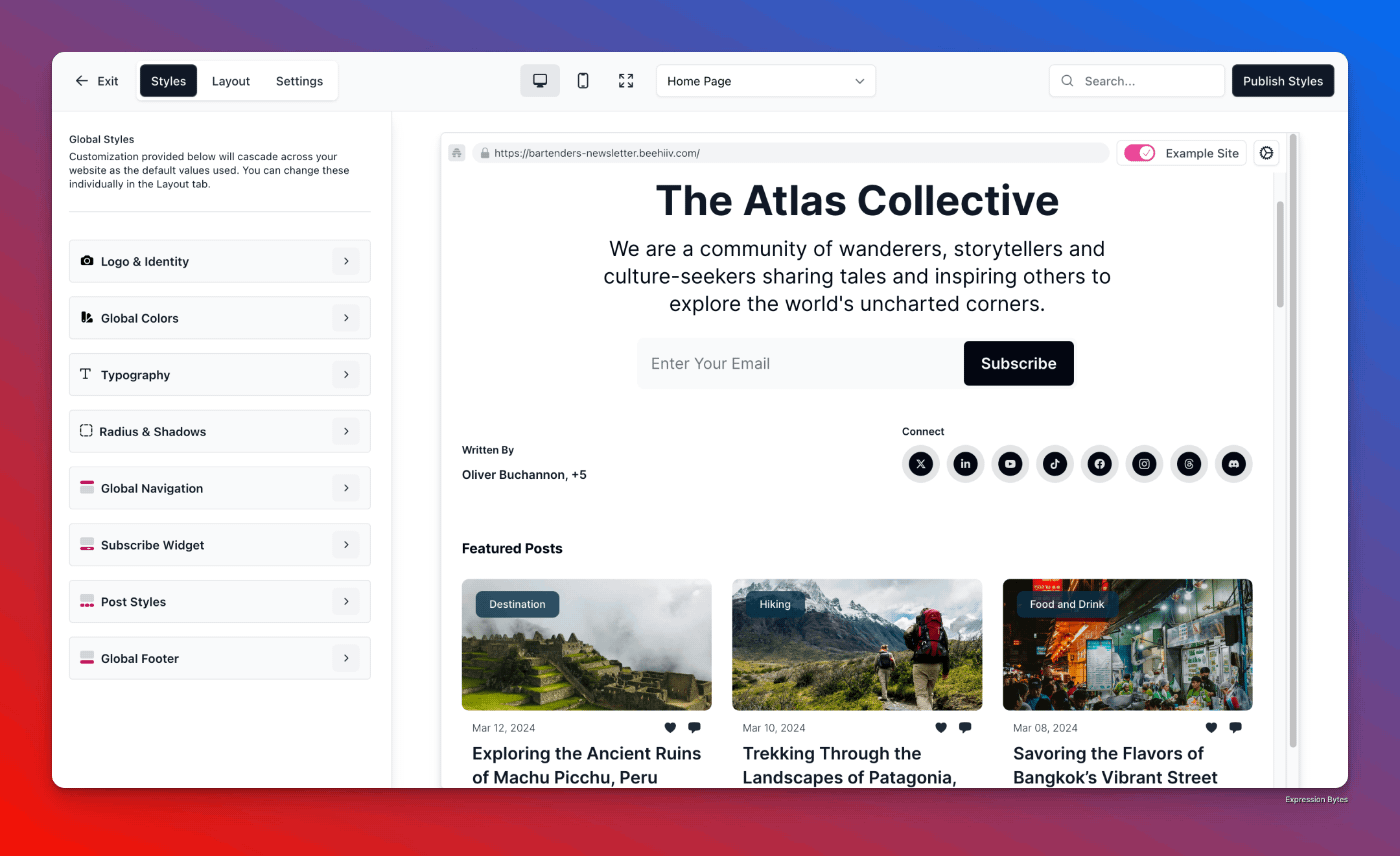Toggle the Example Site switch
The image size is (1400, 856).
coord(1141,152)
